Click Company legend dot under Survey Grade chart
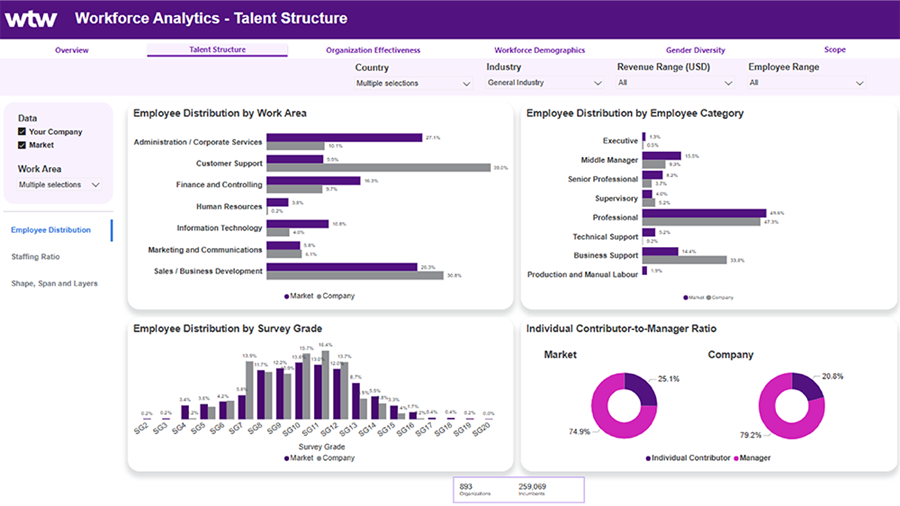The width and height of the screenshot is (900, 506). click(319, 458)
